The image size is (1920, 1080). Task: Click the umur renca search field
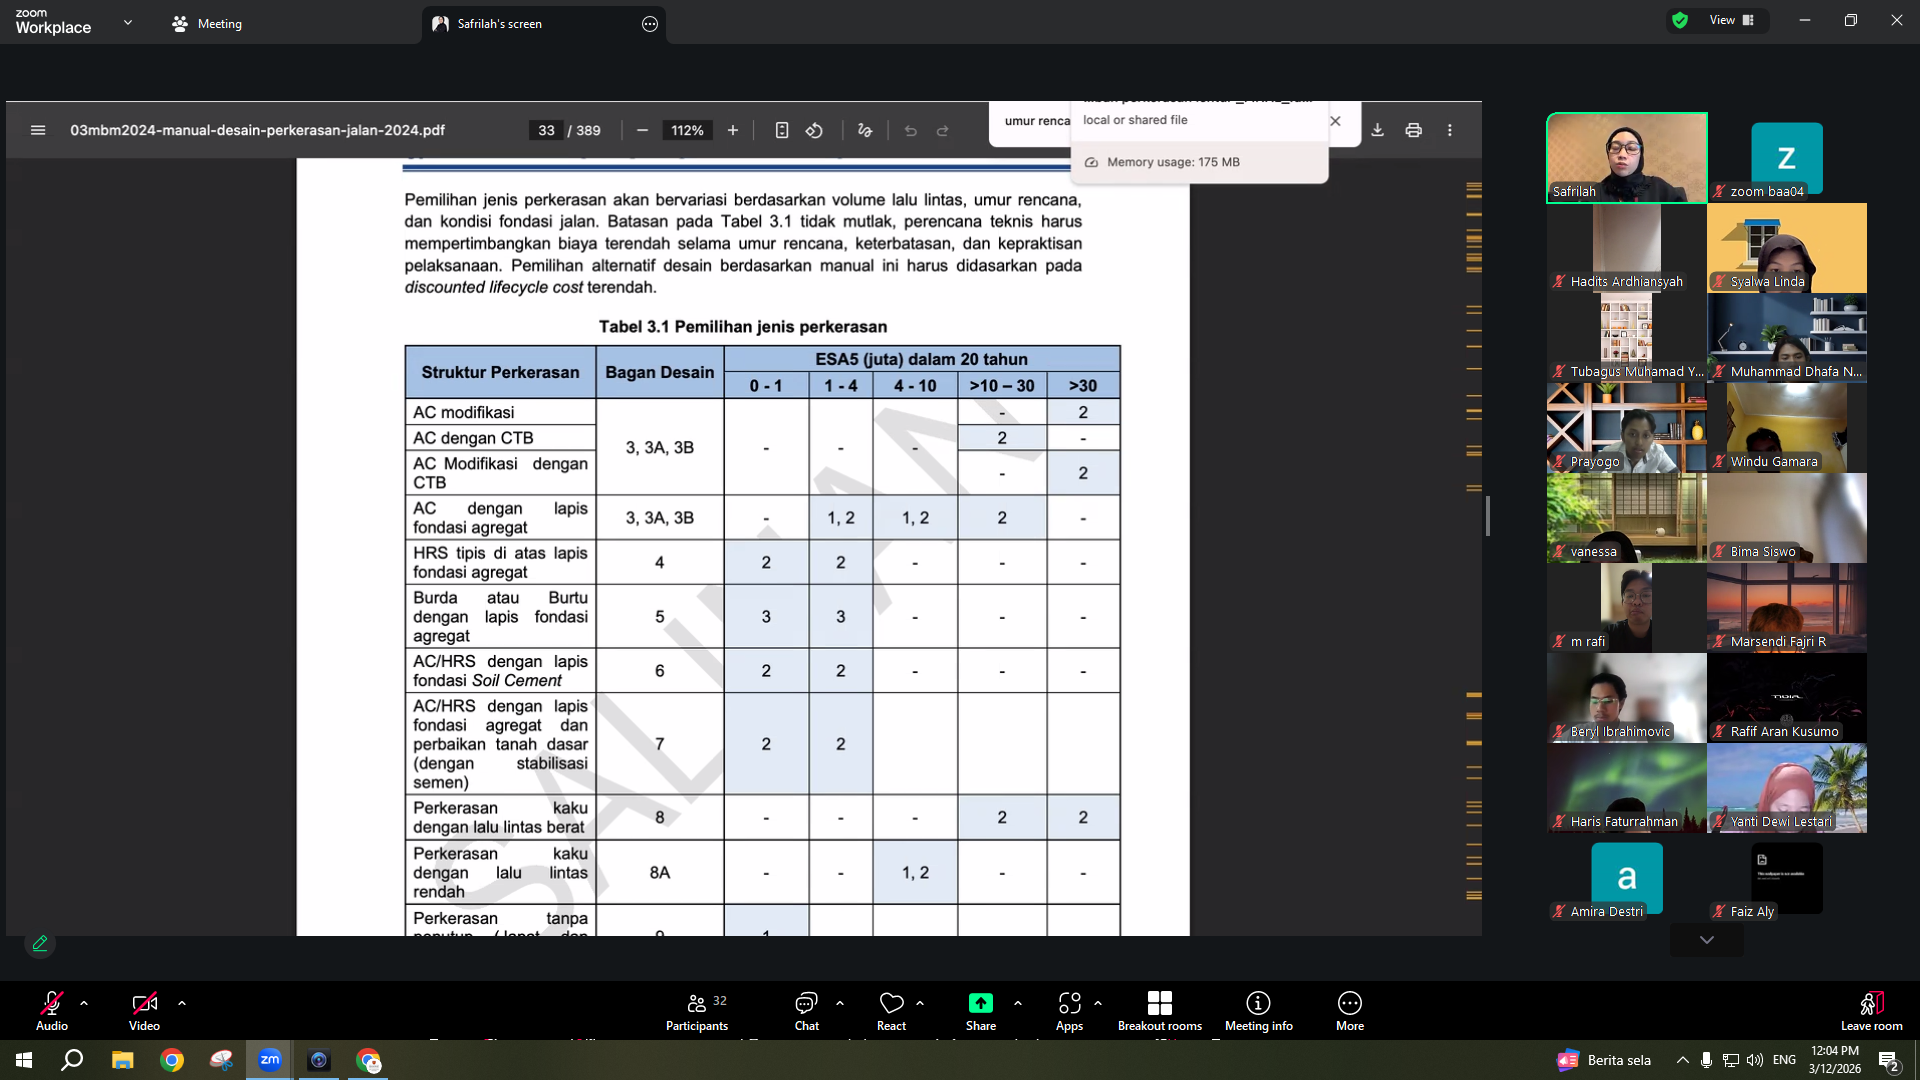pyautogui.click(x=1035, y=121)
